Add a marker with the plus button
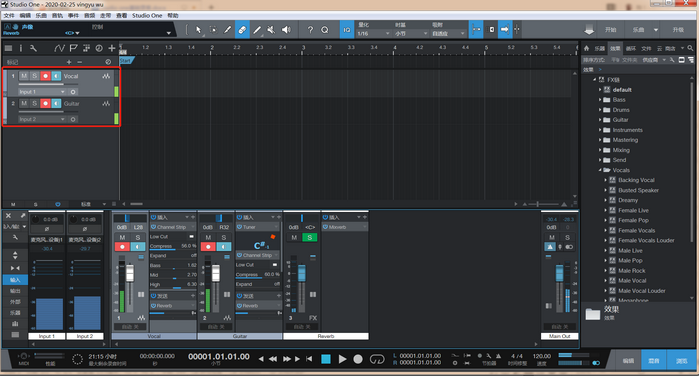 (x=69, y=62)
